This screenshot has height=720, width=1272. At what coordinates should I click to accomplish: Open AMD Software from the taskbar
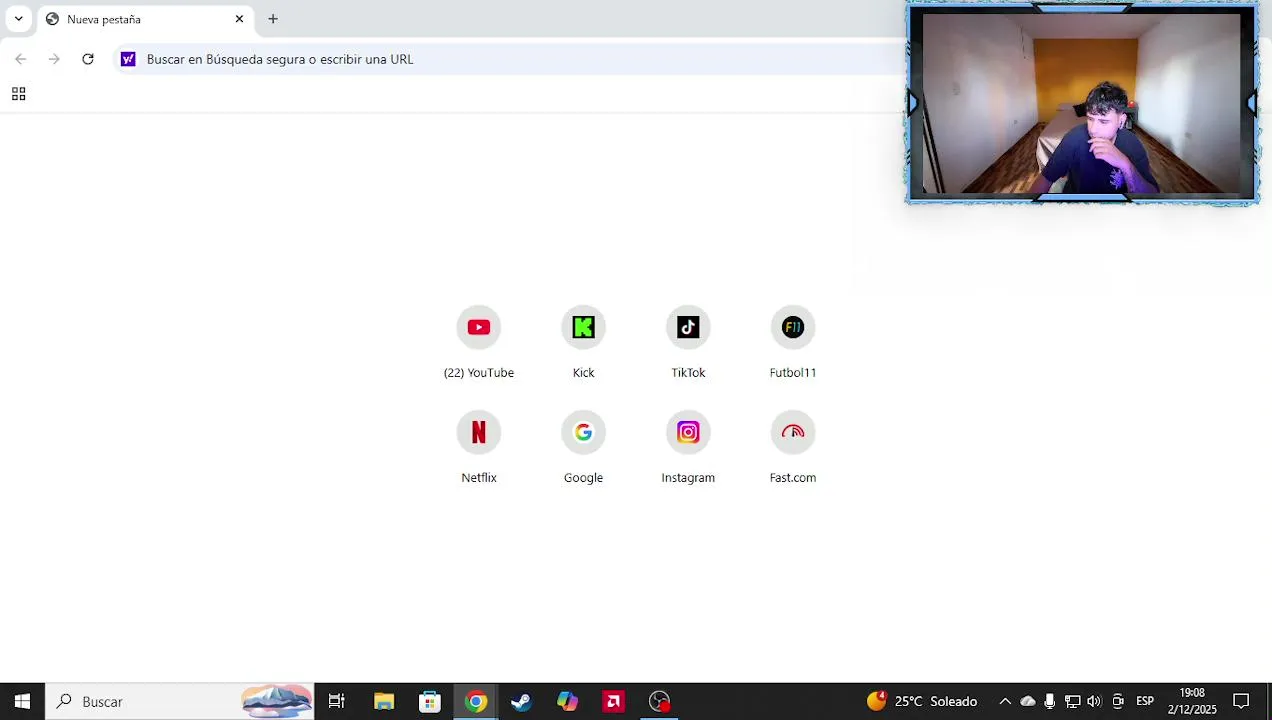(x=614, y=701)
